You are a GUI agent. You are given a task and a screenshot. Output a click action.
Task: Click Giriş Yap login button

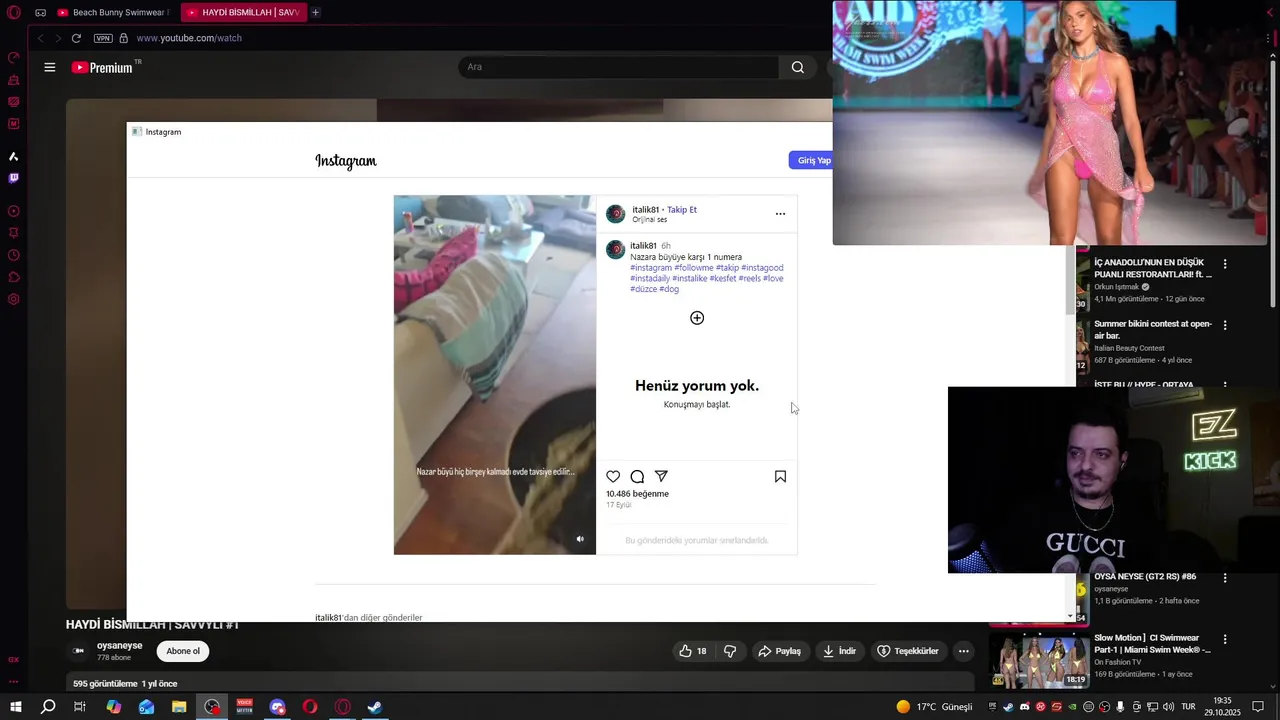(x=814, y=160)
